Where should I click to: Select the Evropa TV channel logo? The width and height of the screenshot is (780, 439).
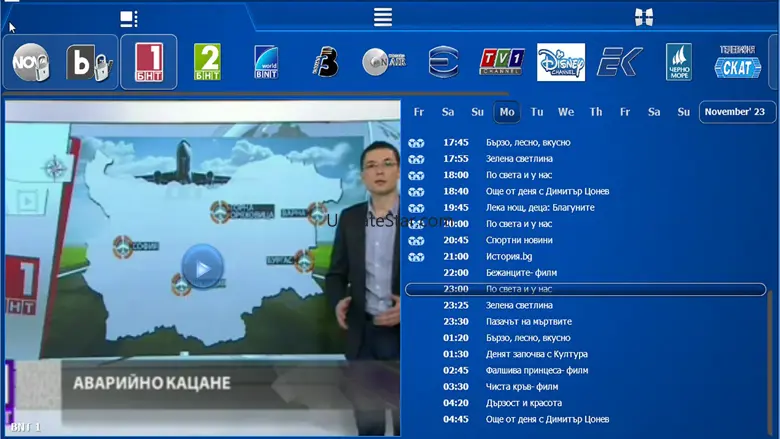443,62
